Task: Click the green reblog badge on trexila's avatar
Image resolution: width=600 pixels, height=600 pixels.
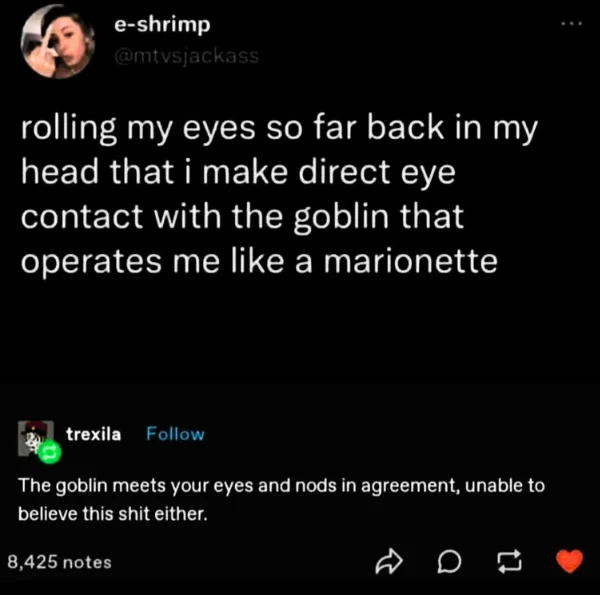Action: point(50,452)
